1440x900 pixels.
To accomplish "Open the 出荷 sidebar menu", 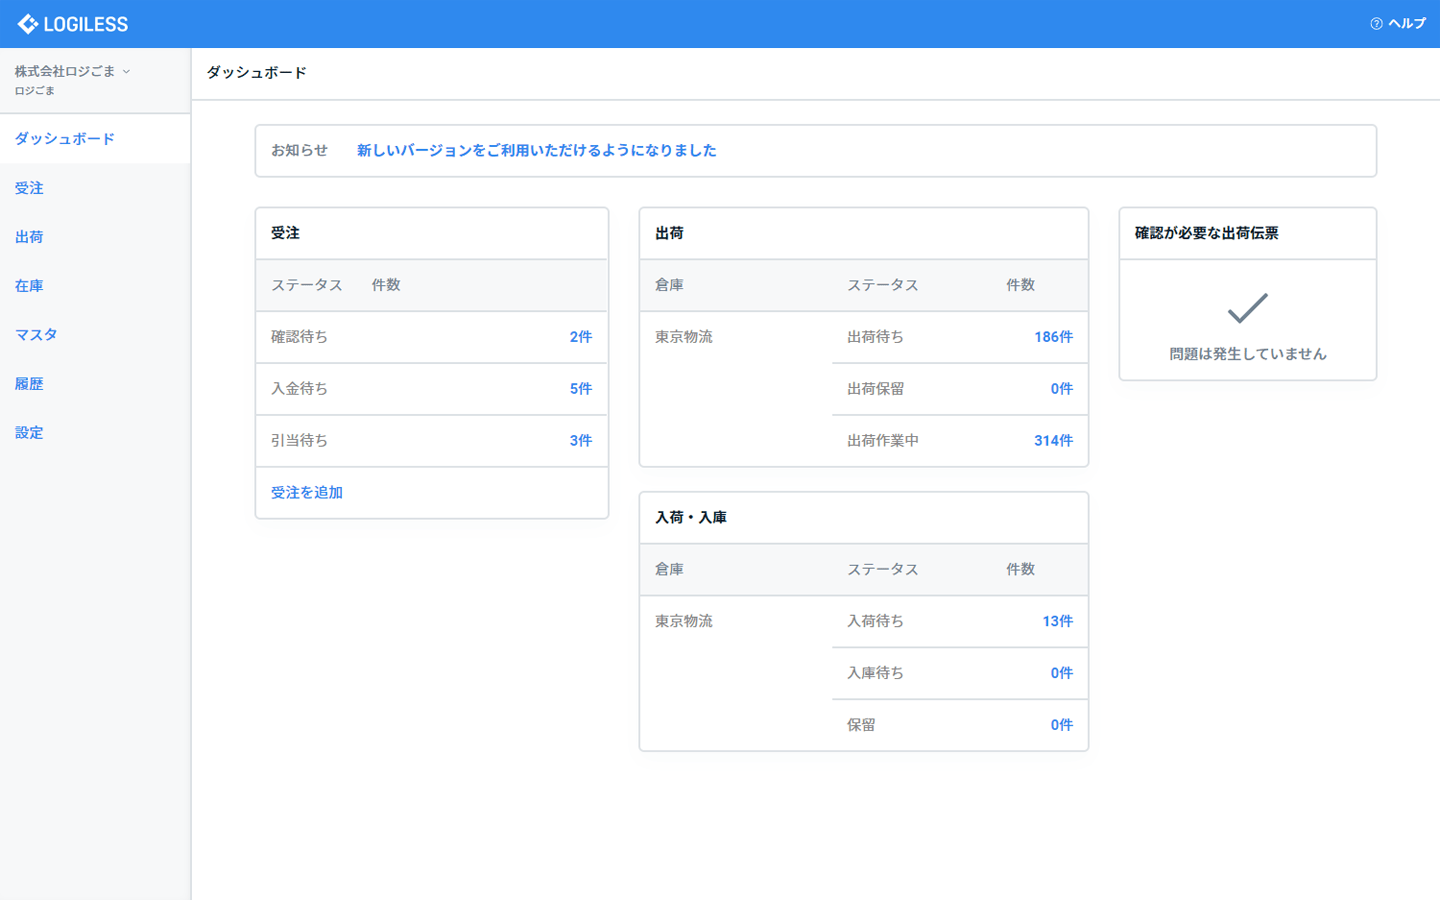I will point(95,237).
